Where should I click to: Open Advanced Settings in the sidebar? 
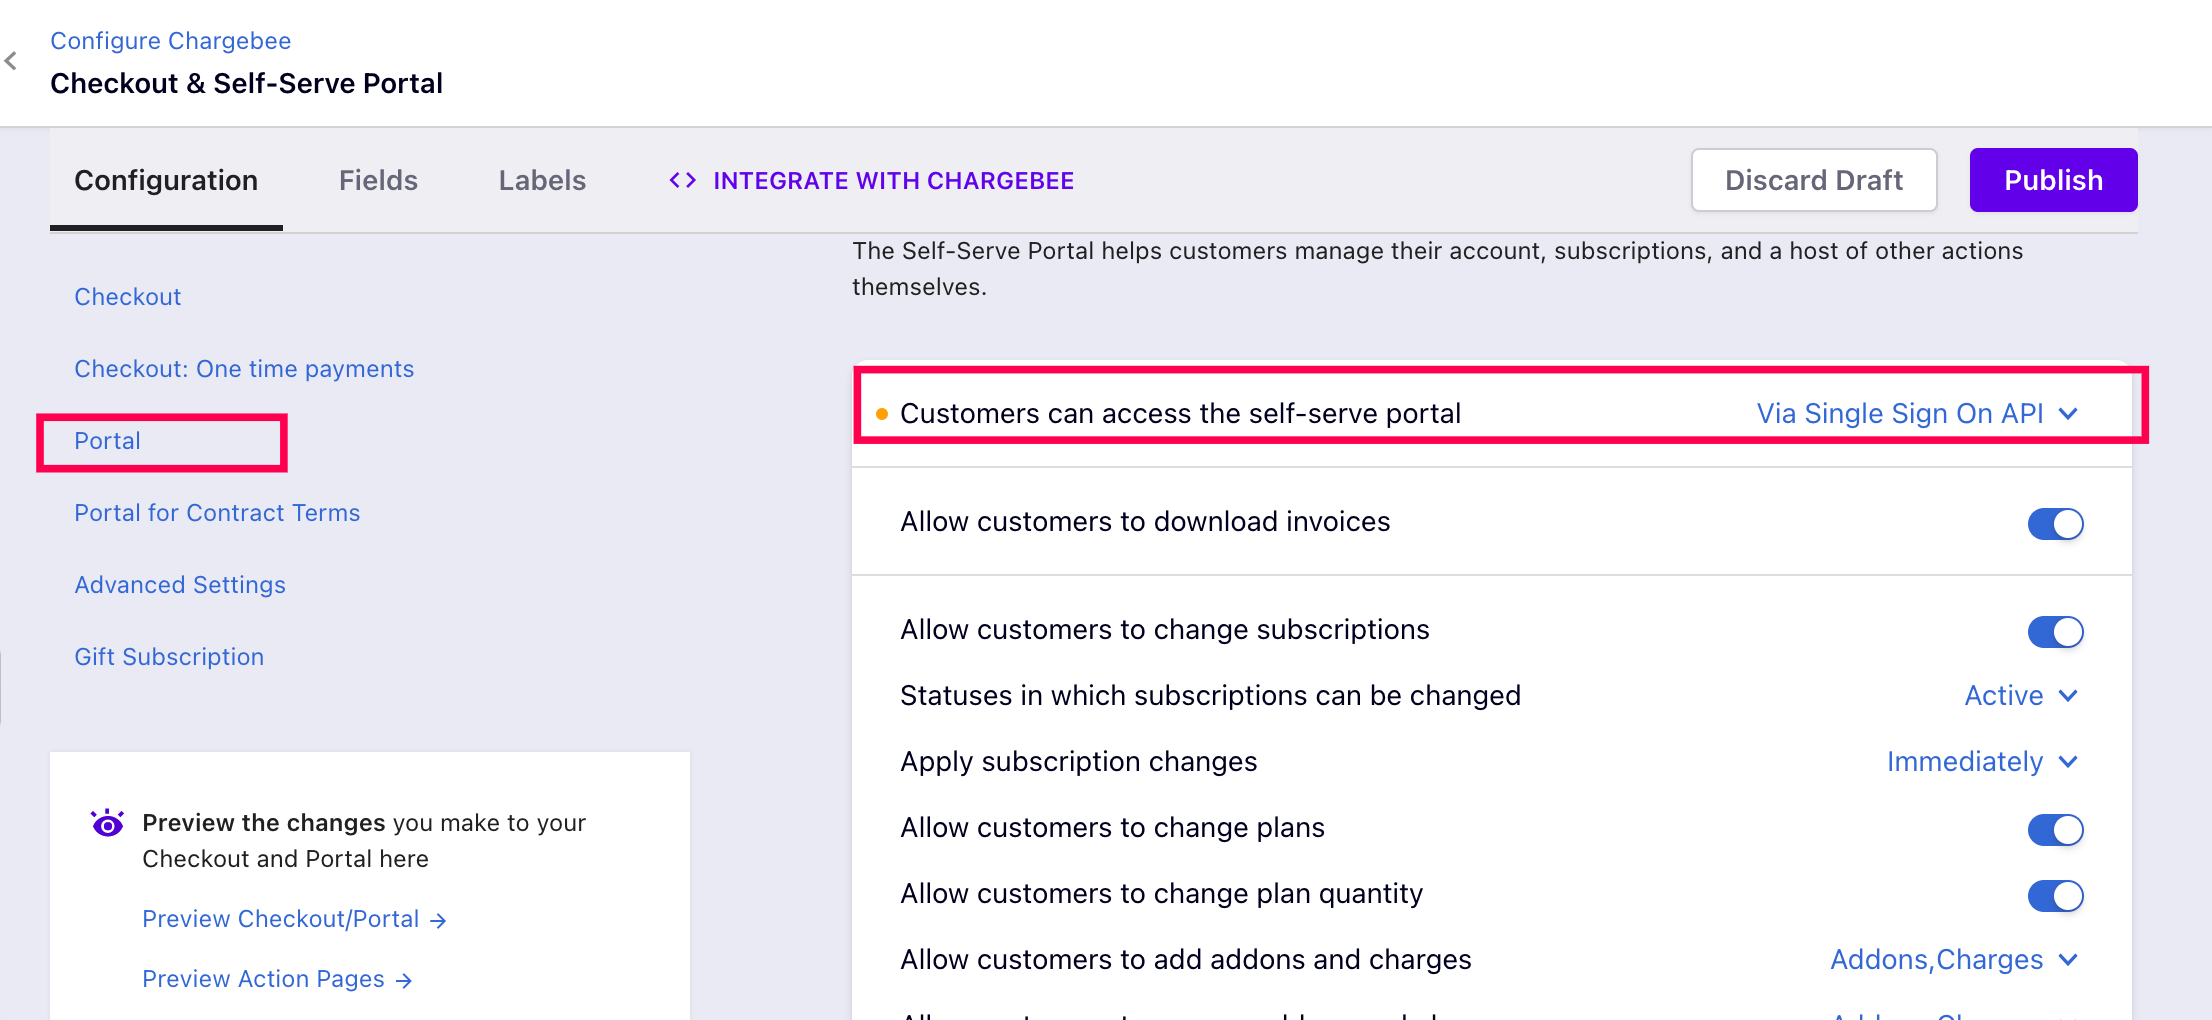pos(180,585)
